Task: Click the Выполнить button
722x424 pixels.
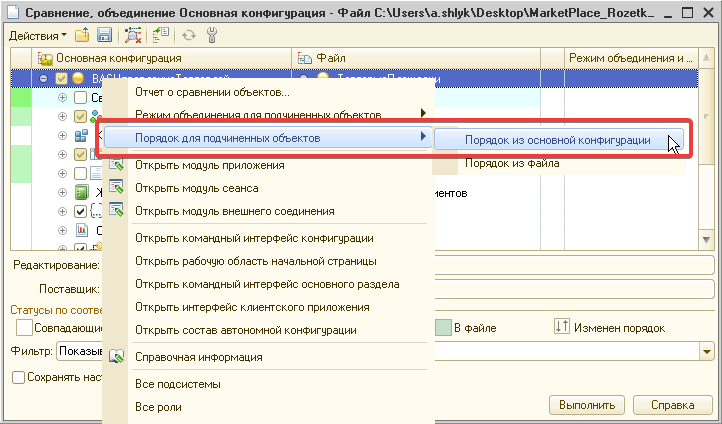Action: pos(587,405)
